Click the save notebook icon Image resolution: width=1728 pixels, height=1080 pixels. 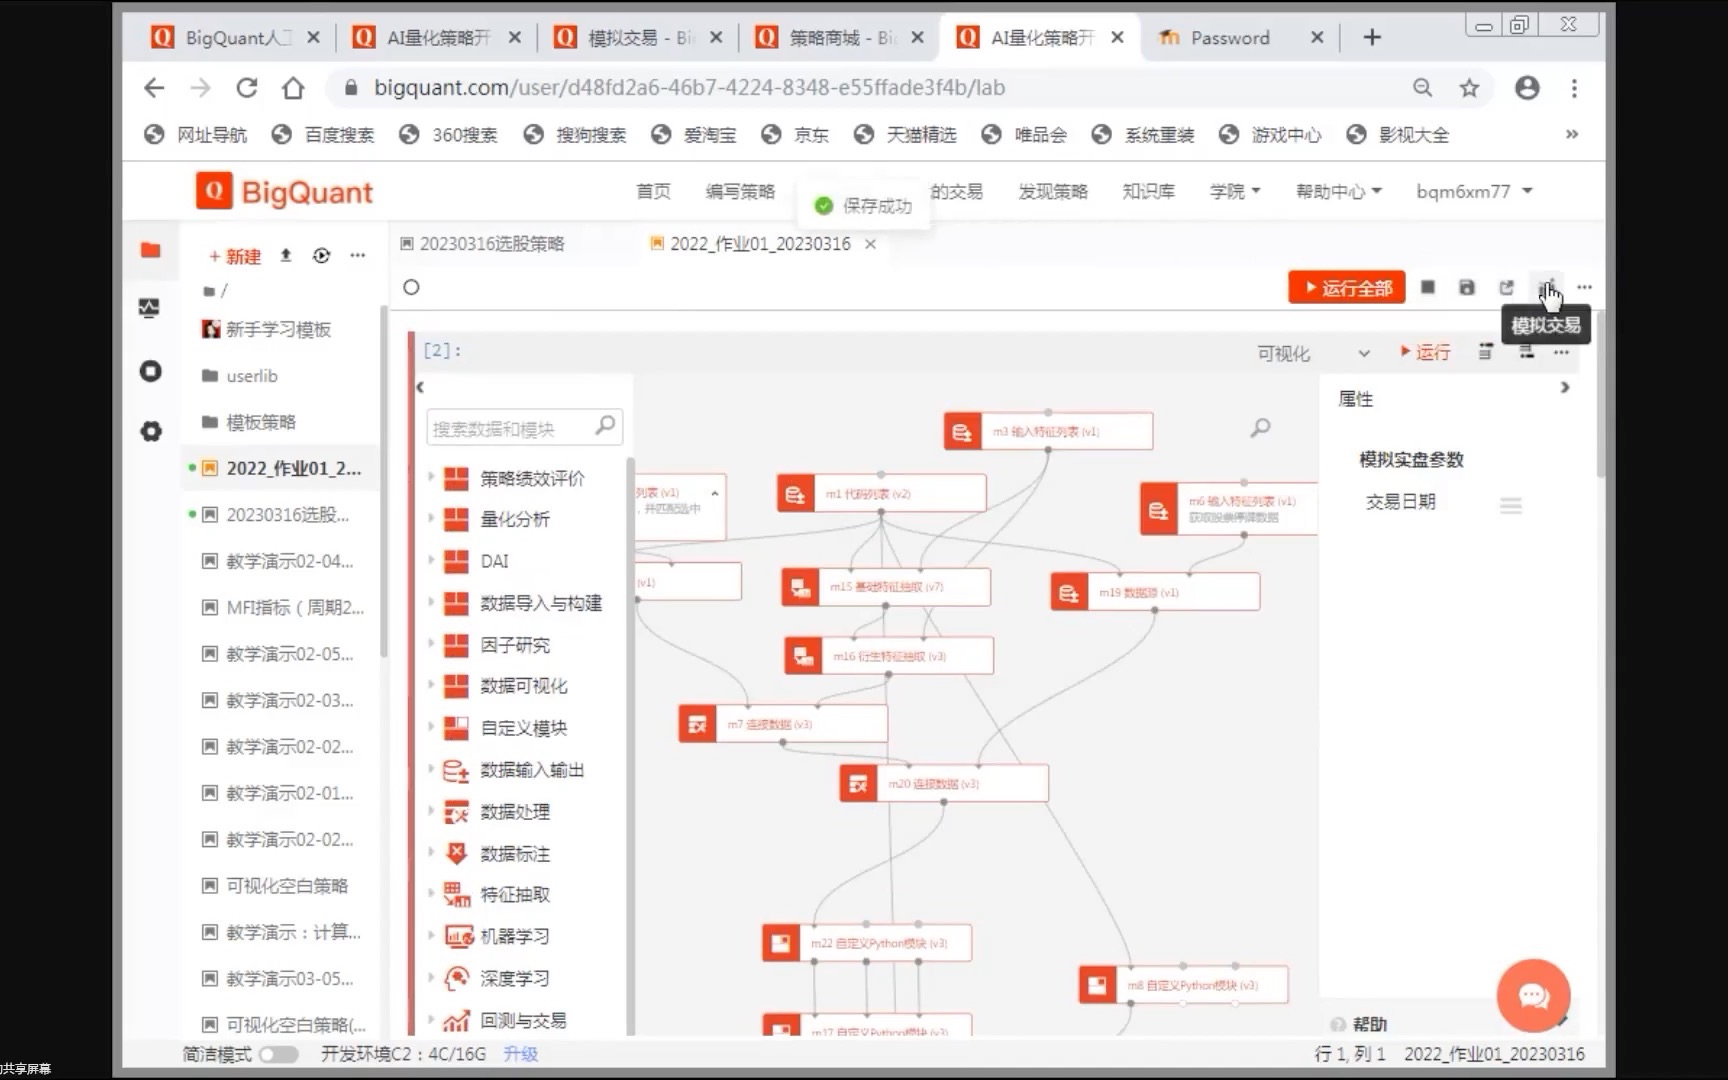(x=1467, y=288)
